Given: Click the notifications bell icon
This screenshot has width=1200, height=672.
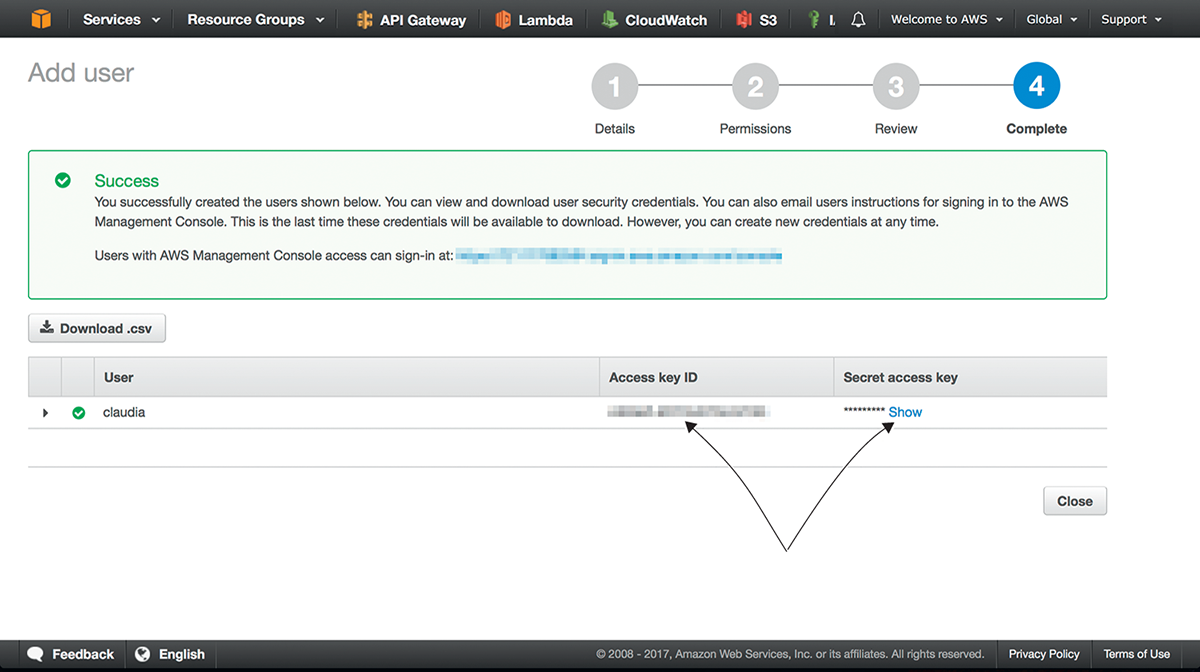Looking at the screenshot, I should [858, 20].
